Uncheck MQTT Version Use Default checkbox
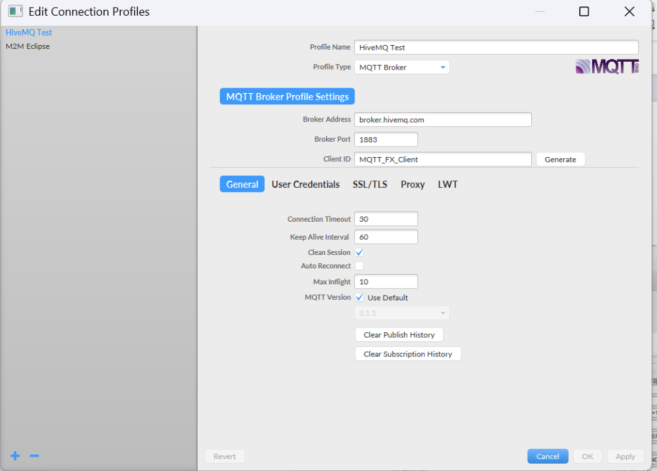The width and height of the screenshot is (657, 471). pyautogui.click(x=359, y=298)
